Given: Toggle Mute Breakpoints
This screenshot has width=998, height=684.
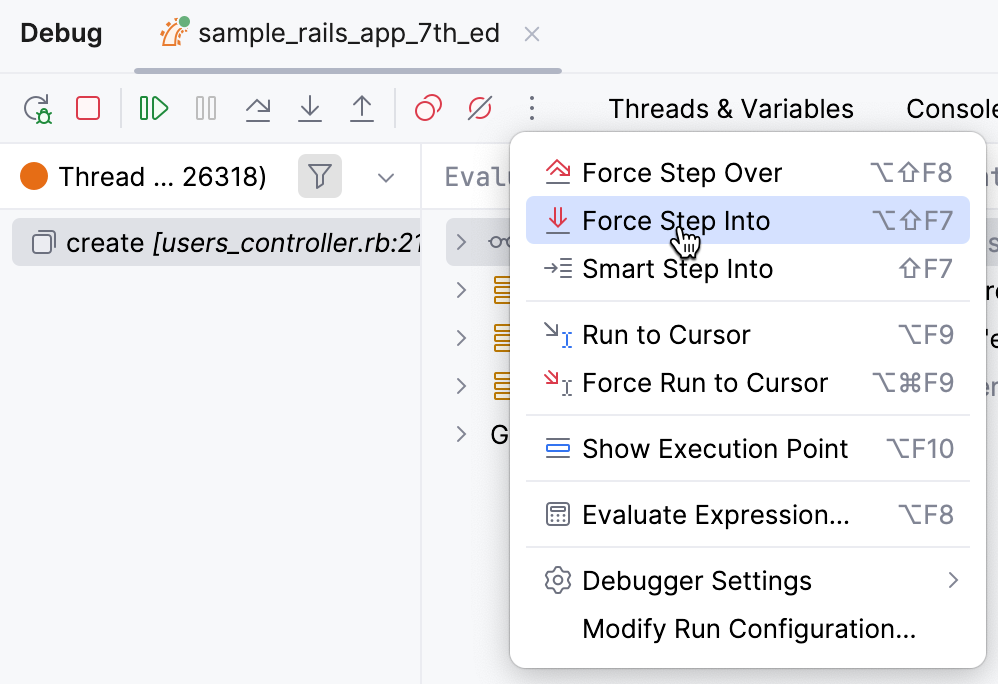Looking at the screenshot, I should pyautogui.click(x=479, y=108).
